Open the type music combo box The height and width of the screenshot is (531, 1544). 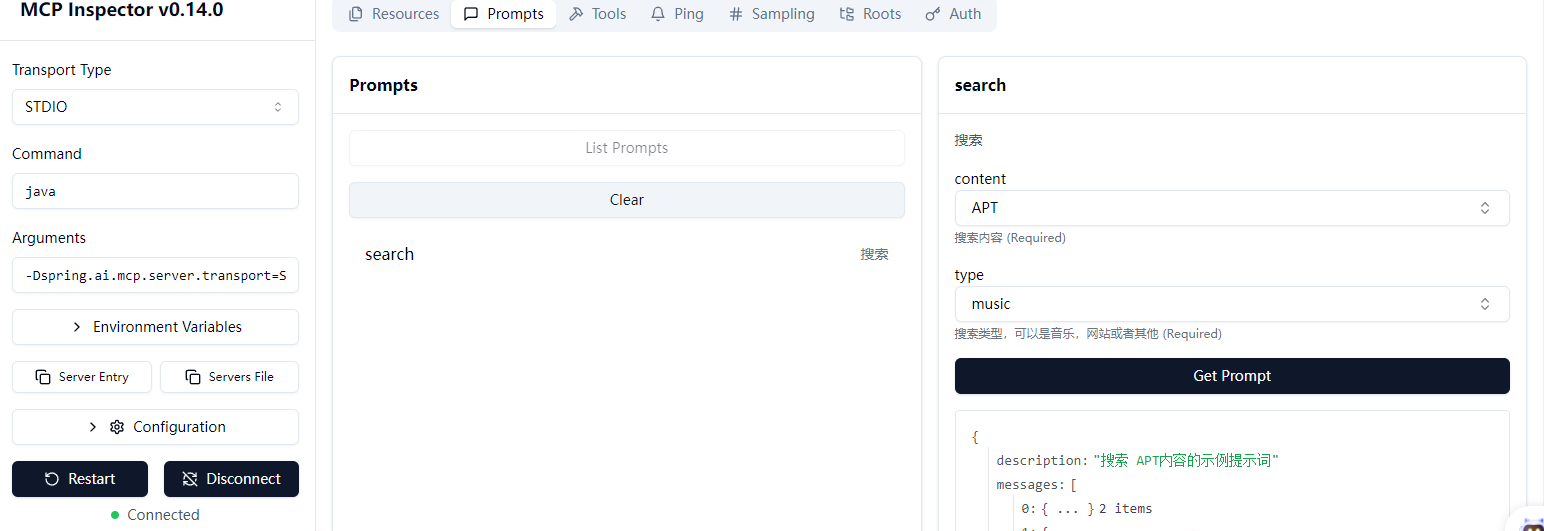[x=1231, y=304]
